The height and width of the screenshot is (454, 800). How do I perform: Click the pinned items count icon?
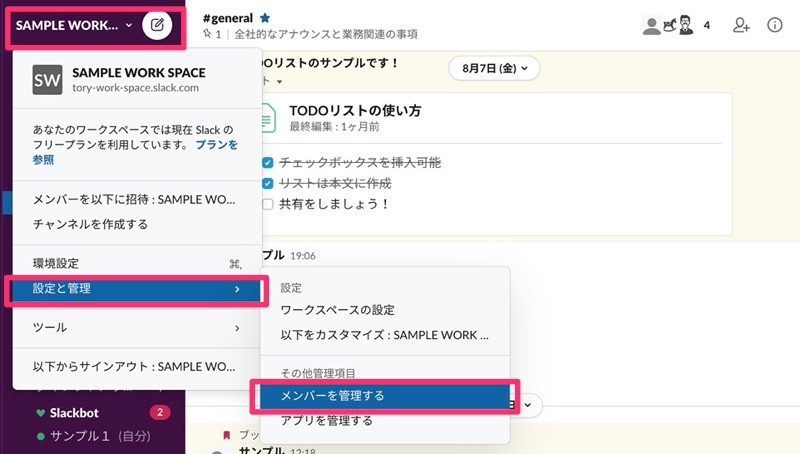[x=211, y=34]
